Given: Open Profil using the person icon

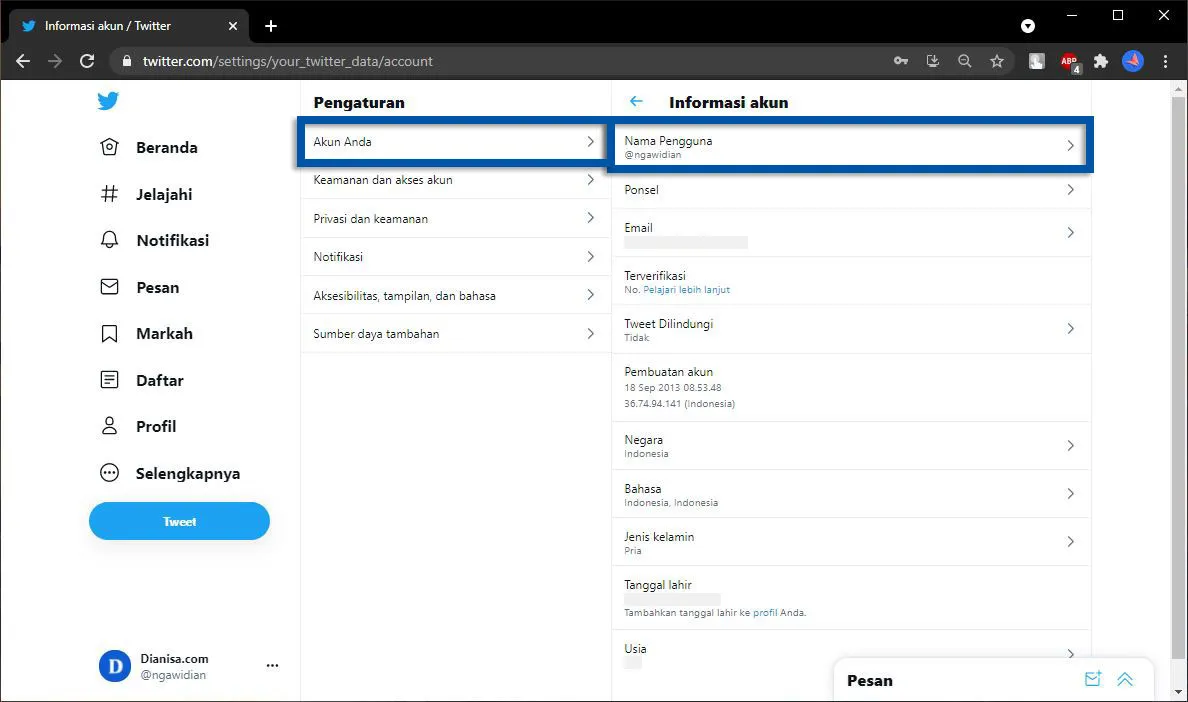Looking at the screenshot, I should click(x=108, y=426).
